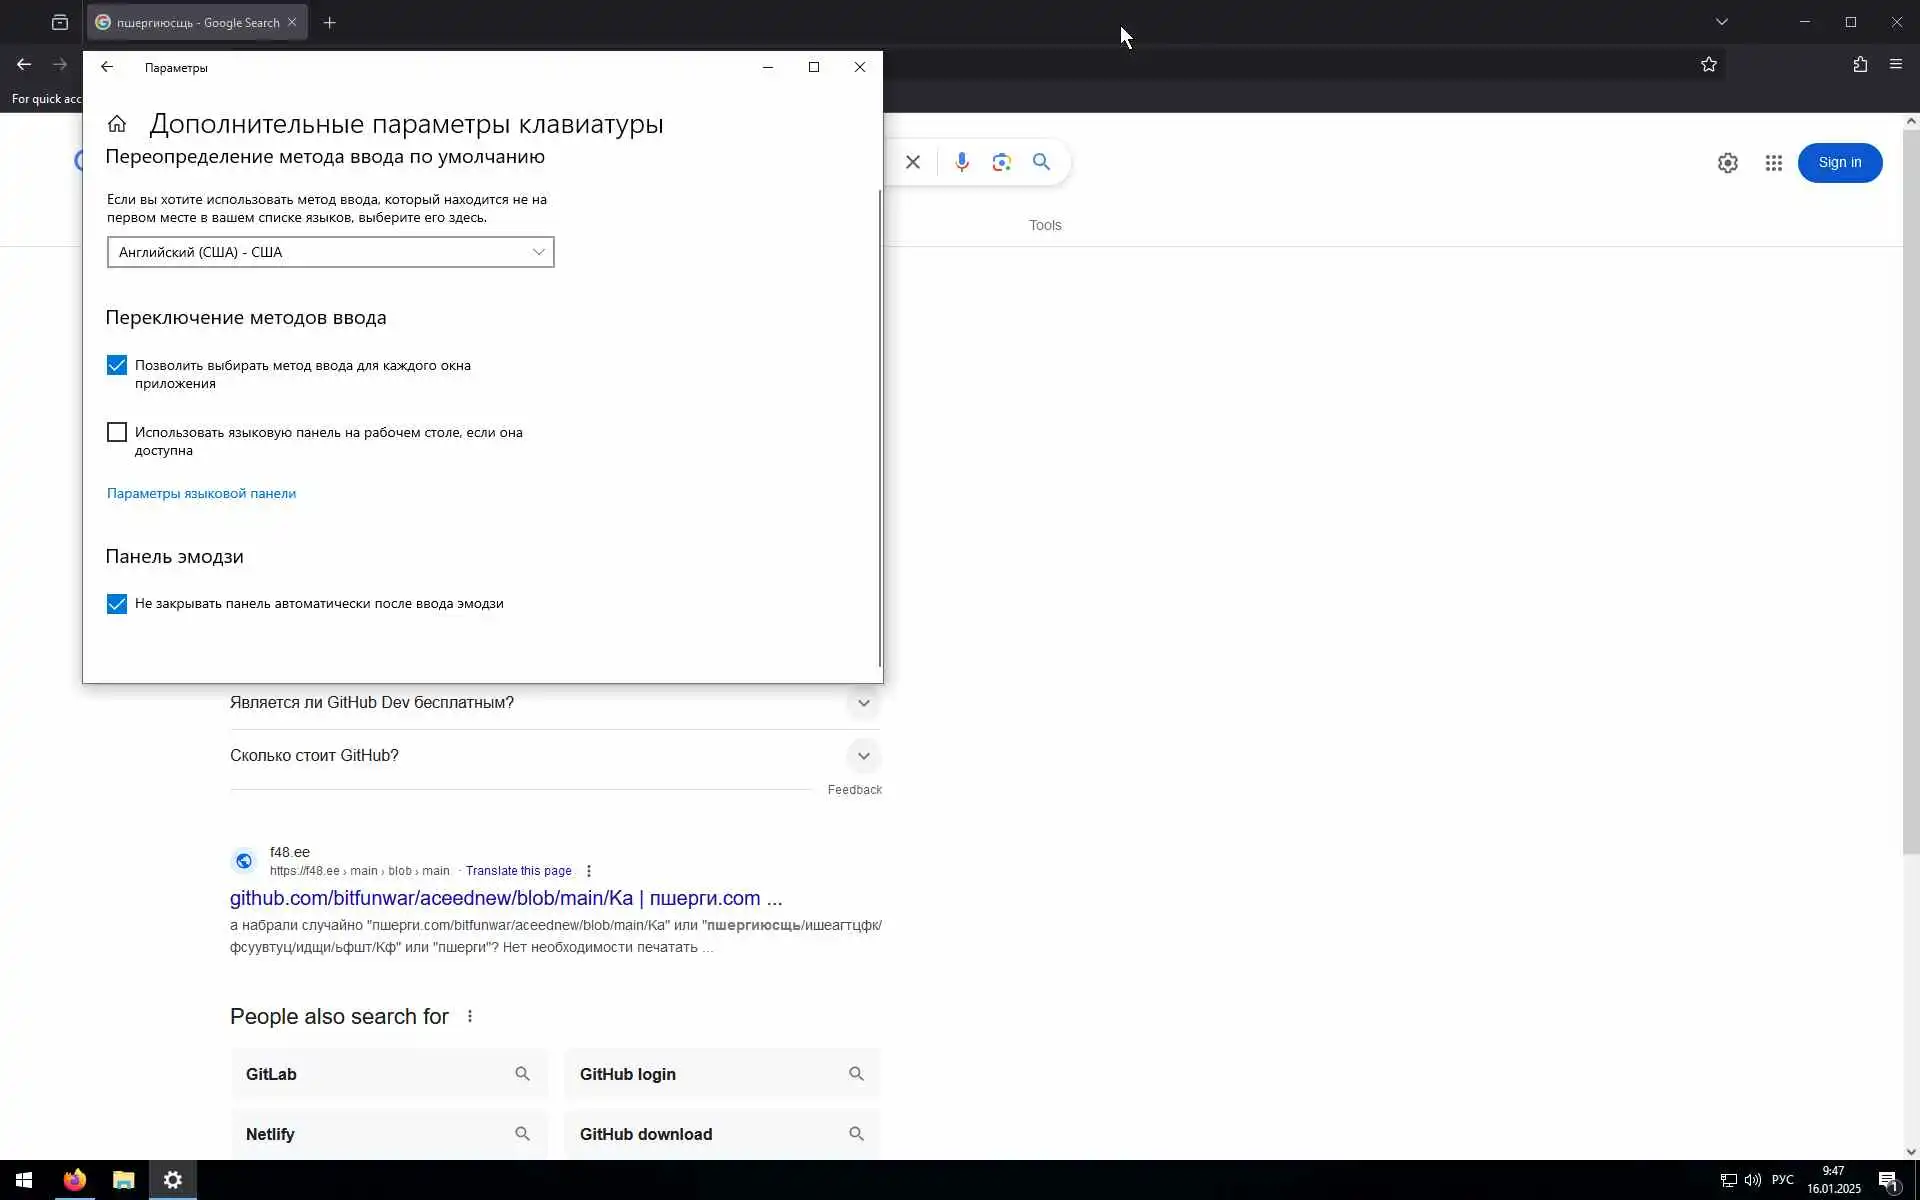The width and height of the screenshot is (1920, 1200).
Task: Click the РУС language indicator in taskbar
Action: 1782,1180
